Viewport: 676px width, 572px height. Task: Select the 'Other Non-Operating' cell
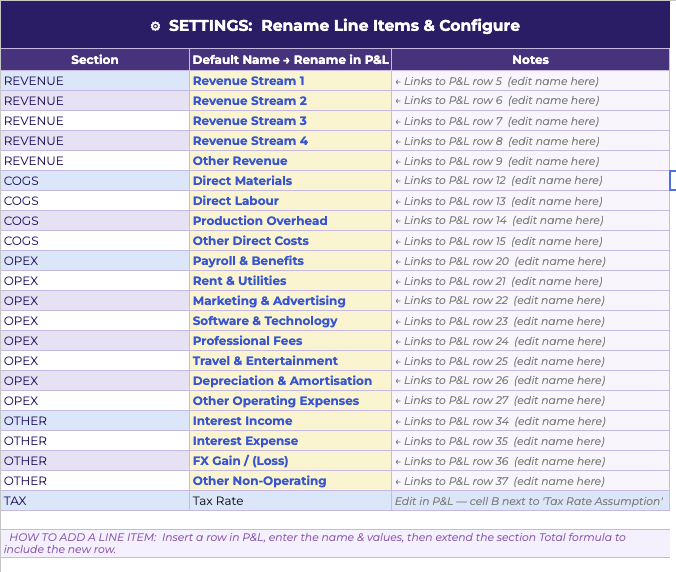click(x=290, y=481)
